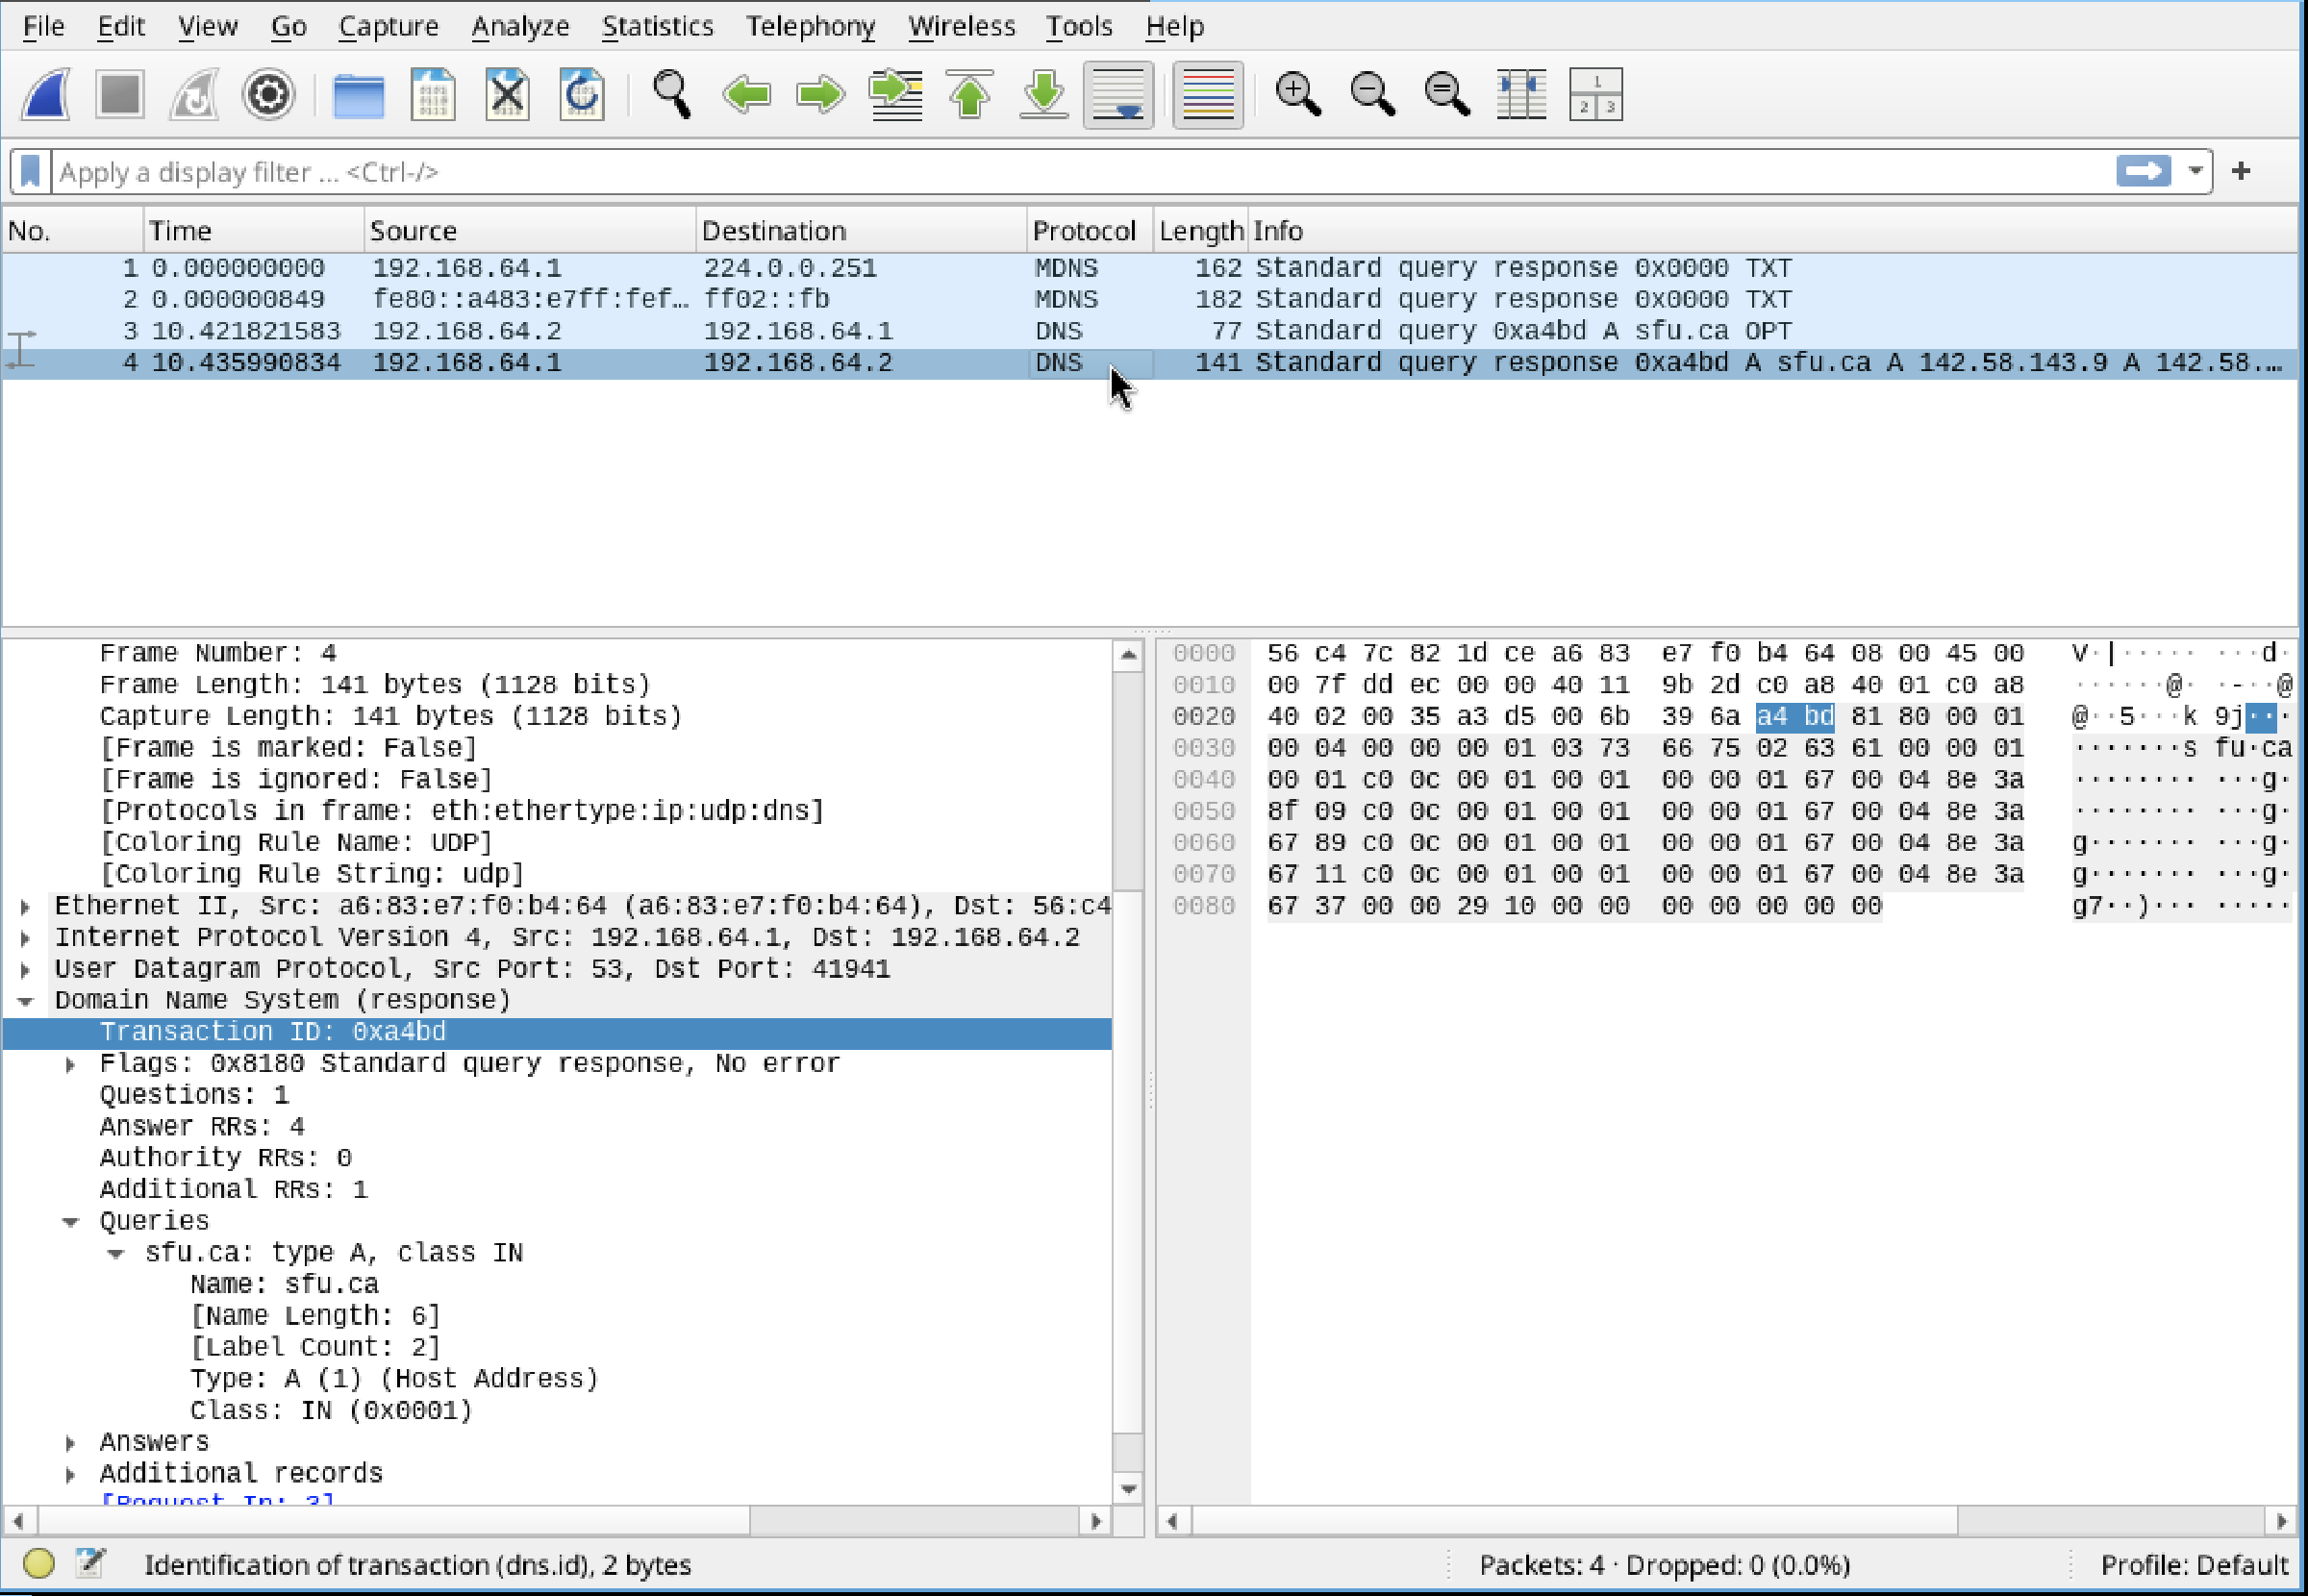Open the Statistics menu
Image resolution: width=2308 pixels, height=1596 pixels.
click(657, 26)
